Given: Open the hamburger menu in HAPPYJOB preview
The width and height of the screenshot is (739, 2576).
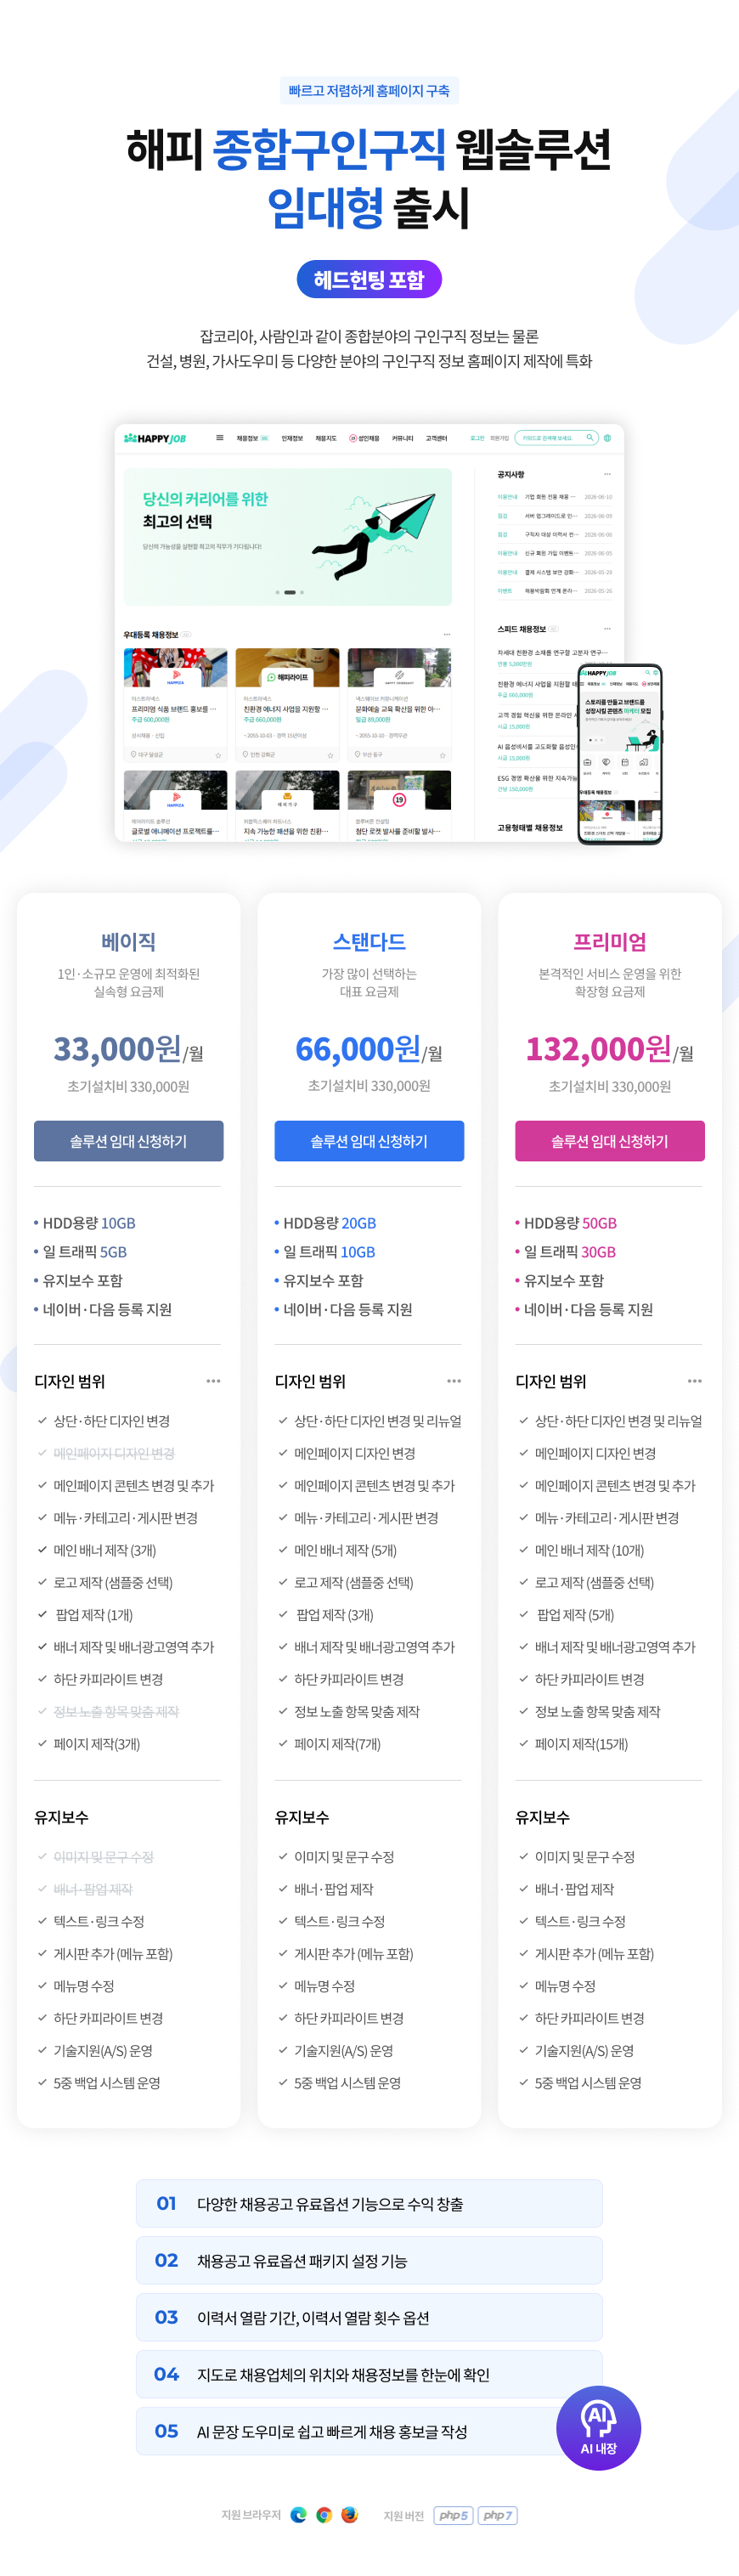Looking at the screenshot, I should pos(219,437).
